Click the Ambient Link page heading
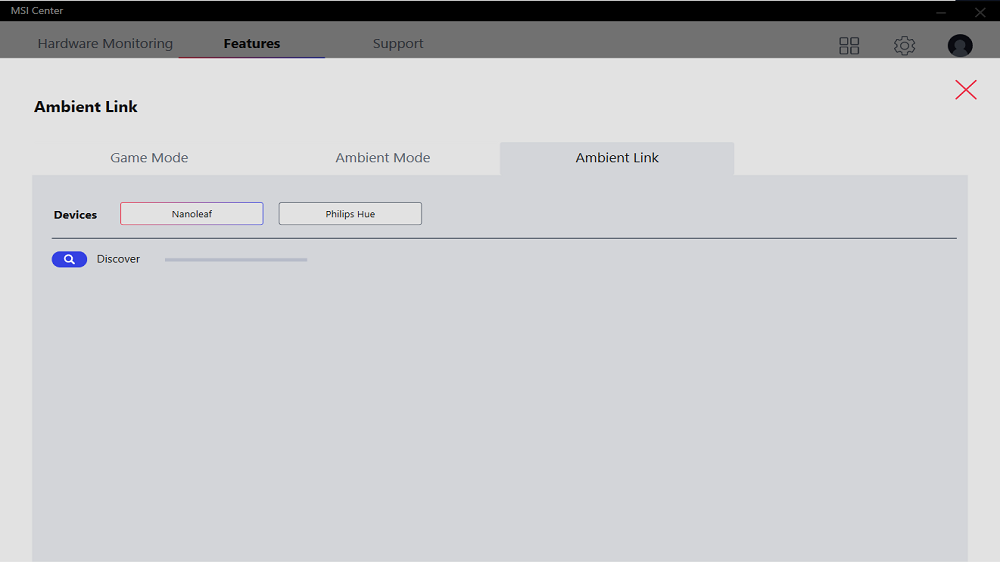Screen dimensions: 1000x562 tap(86, 107)
